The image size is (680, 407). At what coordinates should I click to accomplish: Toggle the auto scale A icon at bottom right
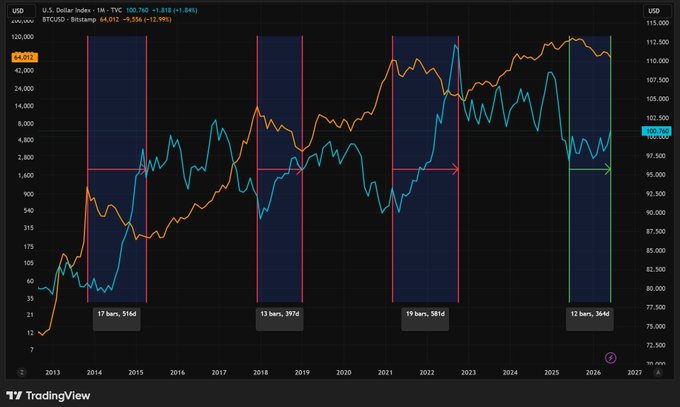tap(658, 372)
